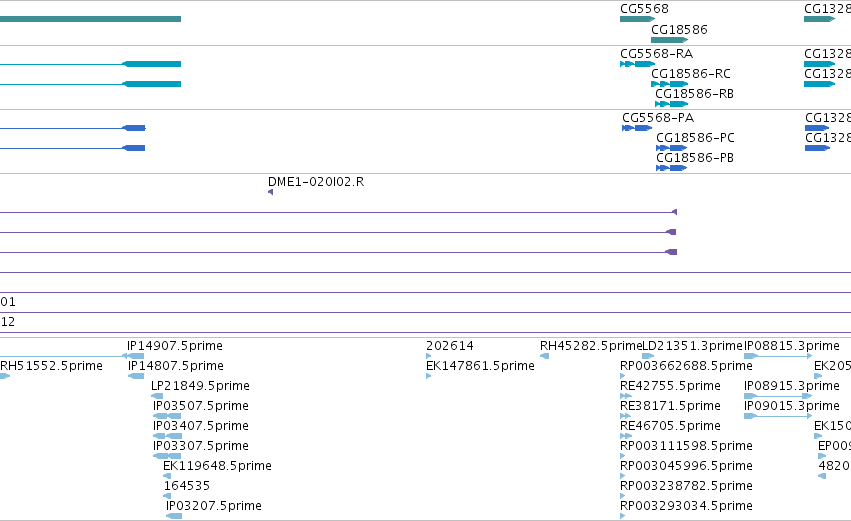This screenshot has width=851, height=521.
Task: Select the RE46705.5prime label
Action: [670, 426]
